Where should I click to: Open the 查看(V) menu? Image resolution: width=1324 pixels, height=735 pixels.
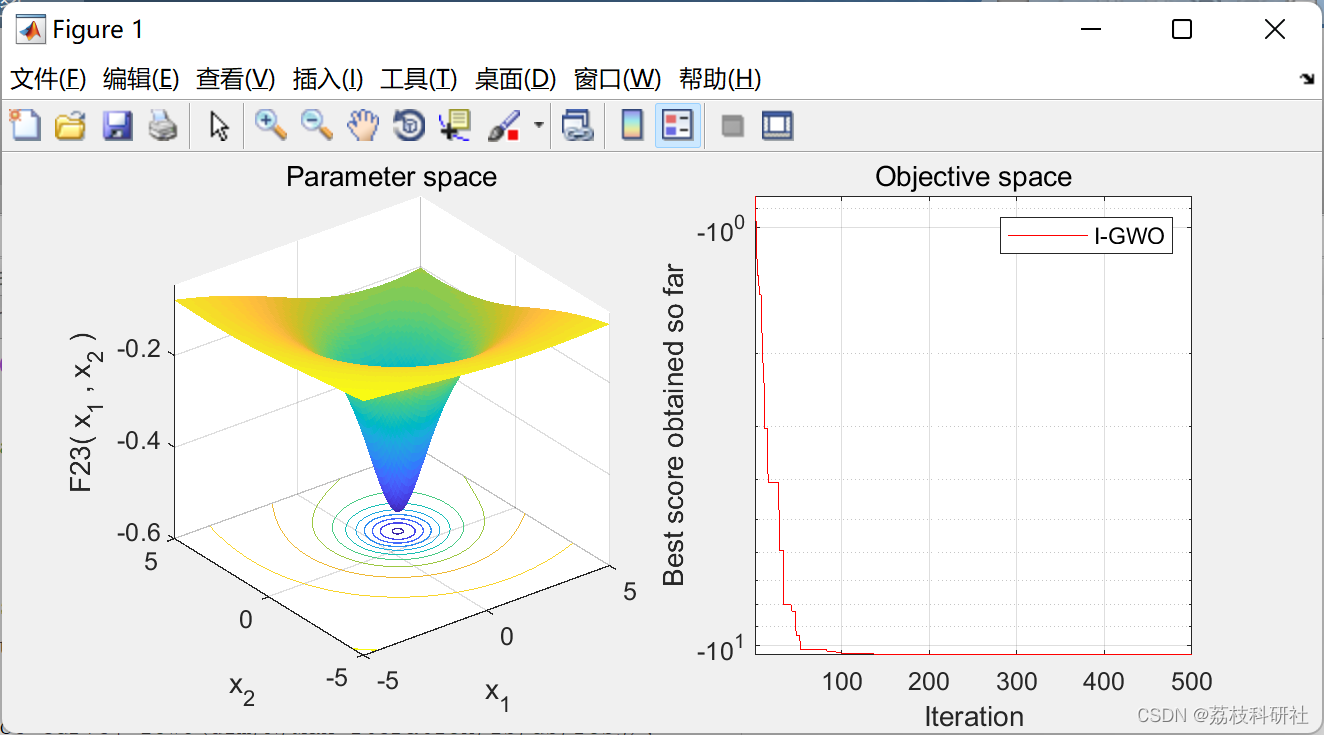(x=235, y=79)
